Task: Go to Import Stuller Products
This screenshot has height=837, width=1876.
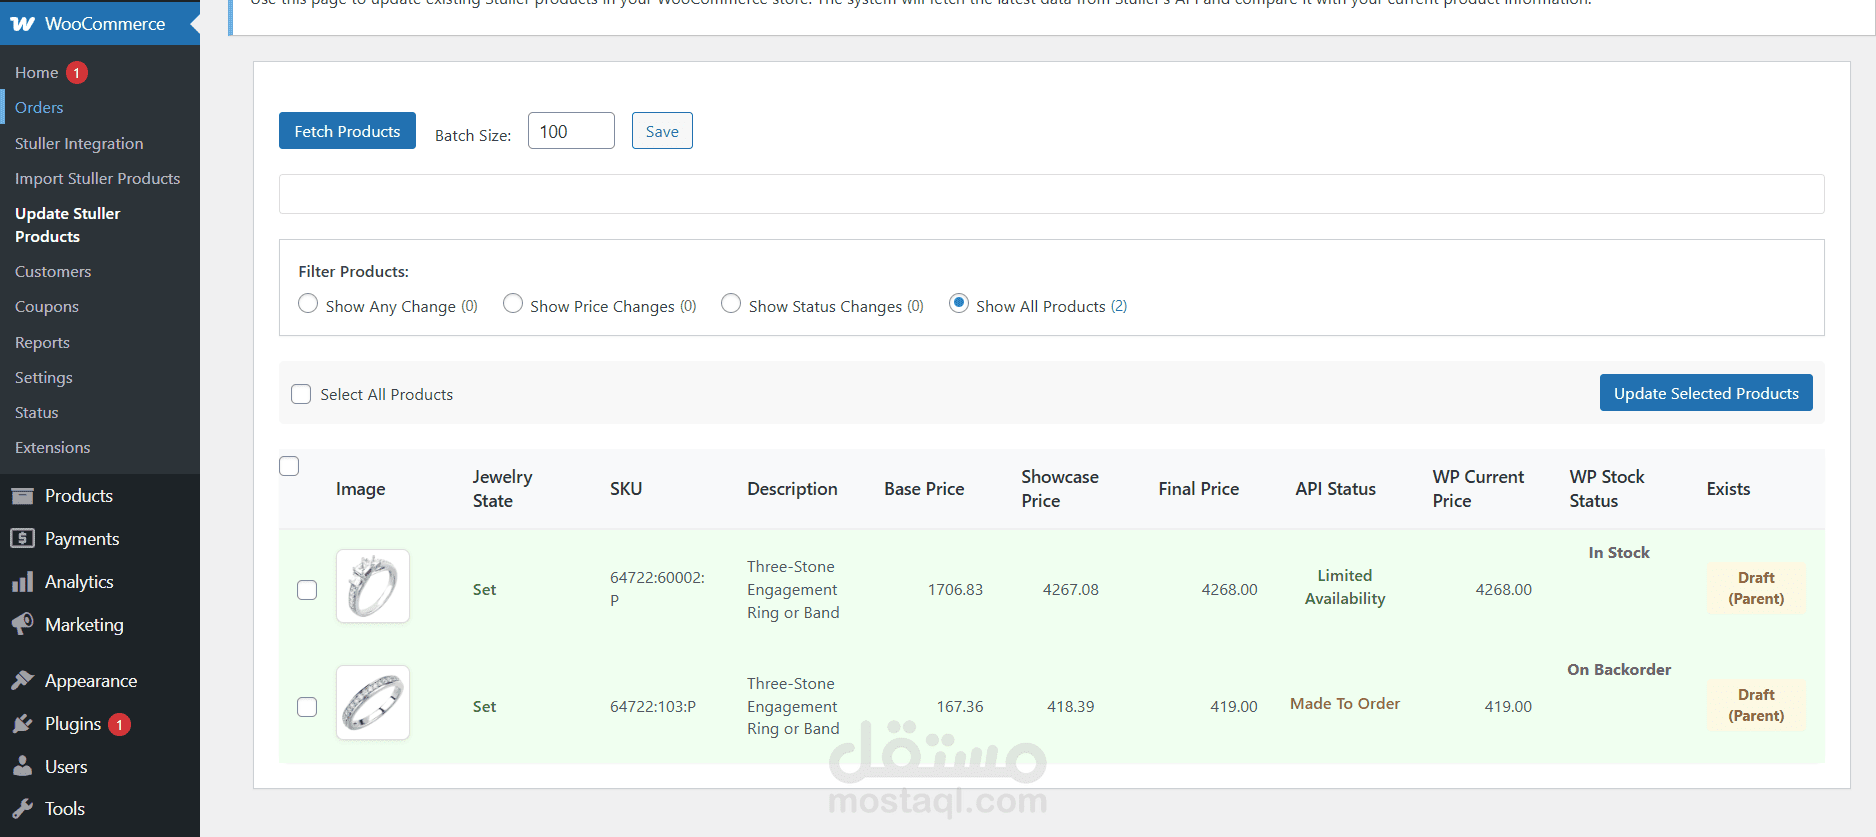Action: click(97, 178)
